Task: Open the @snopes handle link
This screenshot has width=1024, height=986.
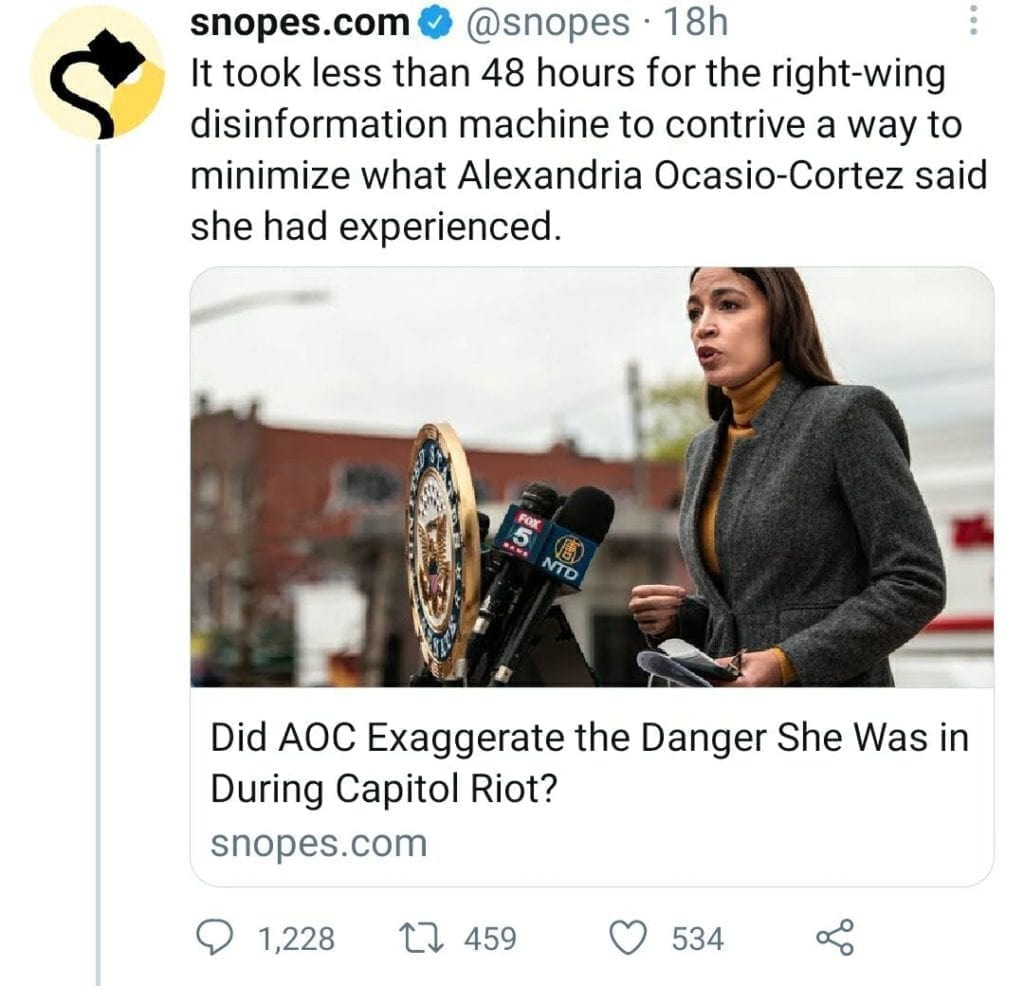Action: click(x=547, y=24)
